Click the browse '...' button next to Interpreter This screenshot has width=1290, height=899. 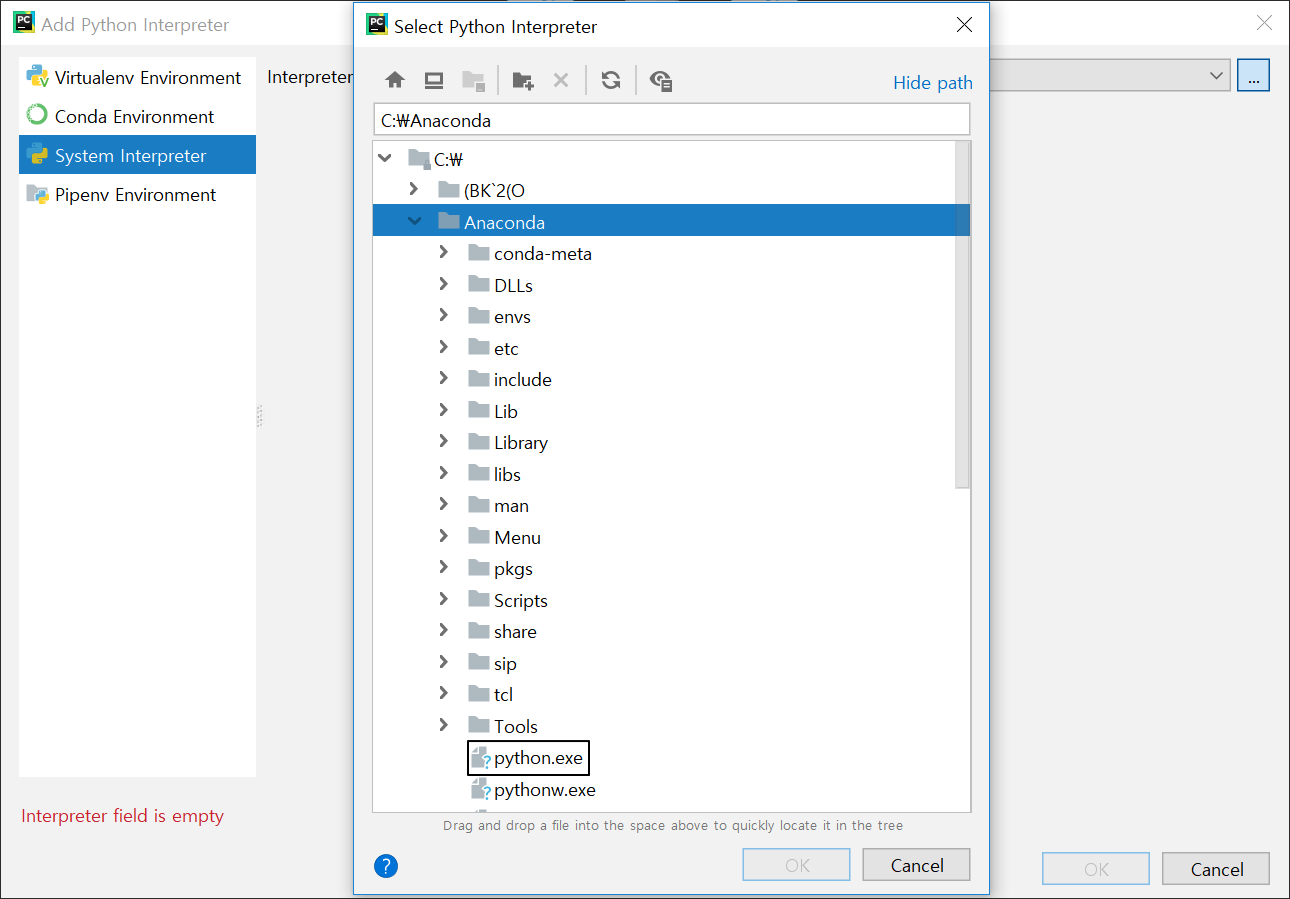click(x=1253, y=75)
